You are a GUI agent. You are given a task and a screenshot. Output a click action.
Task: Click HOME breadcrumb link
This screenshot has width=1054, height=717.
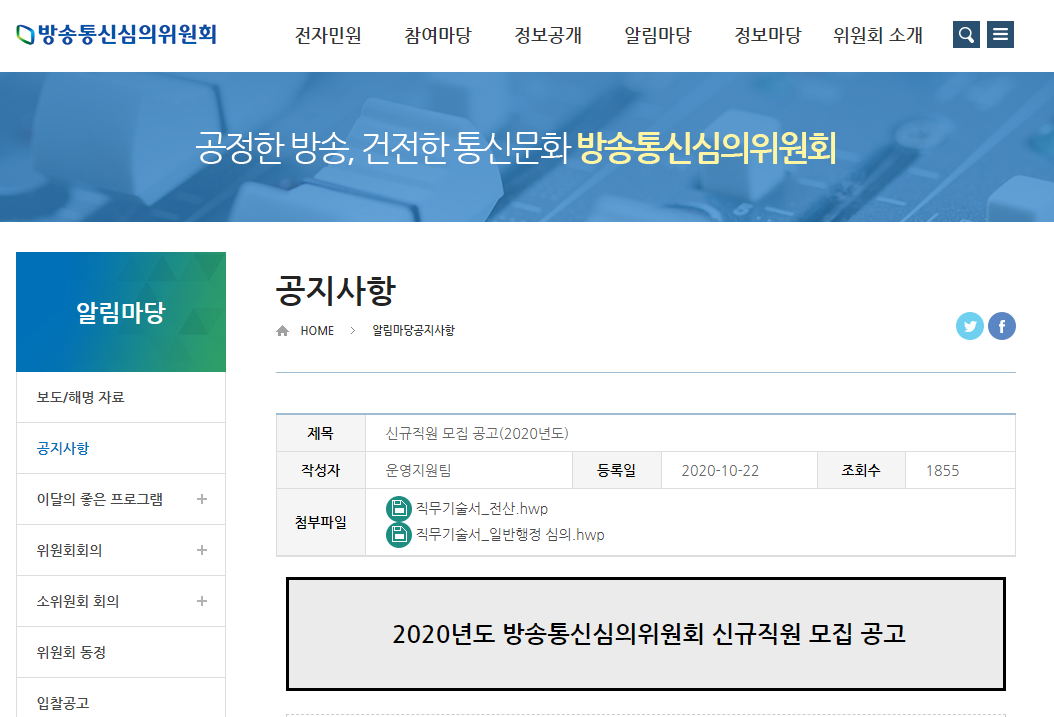317,331
